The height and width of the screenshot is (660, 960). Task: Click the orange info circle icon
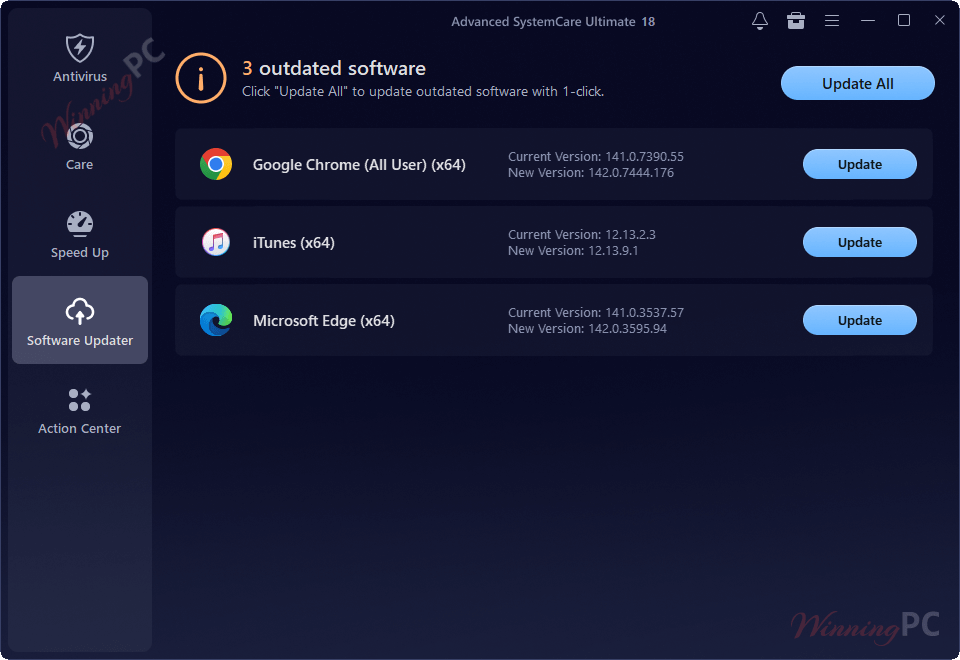[201, 78]
